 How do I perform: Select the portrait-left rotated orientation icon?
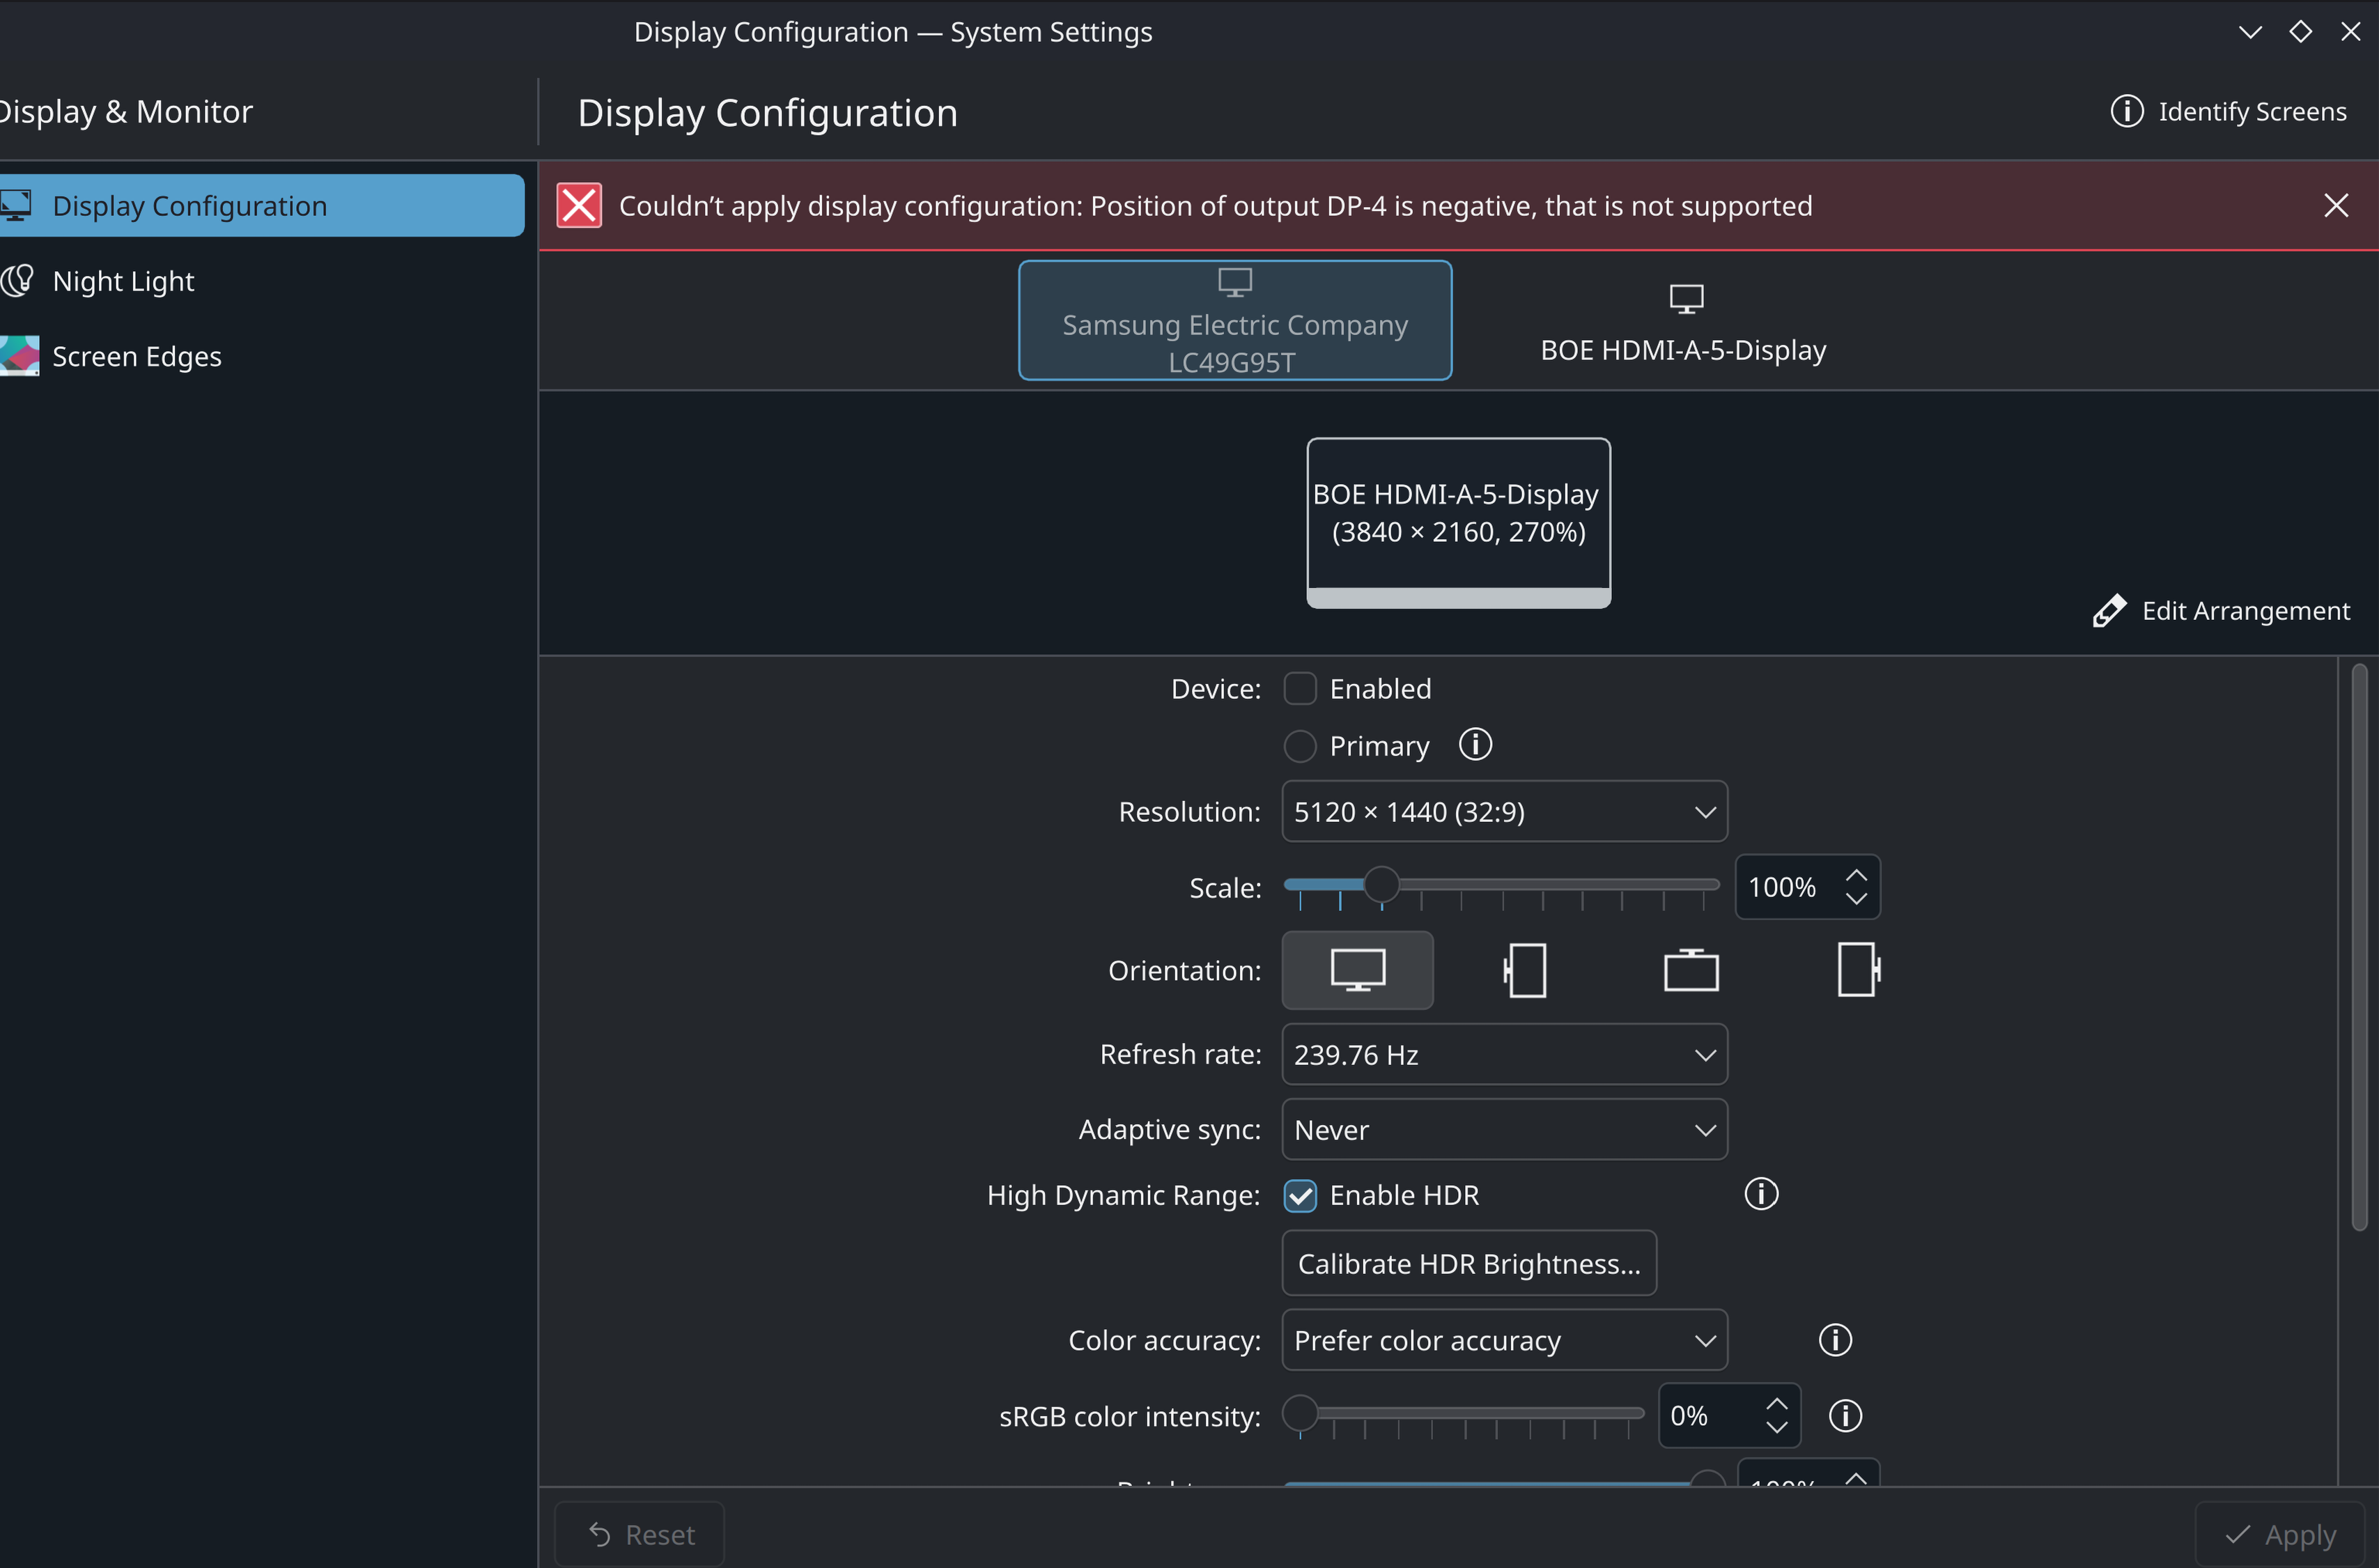coord(1525,970)
